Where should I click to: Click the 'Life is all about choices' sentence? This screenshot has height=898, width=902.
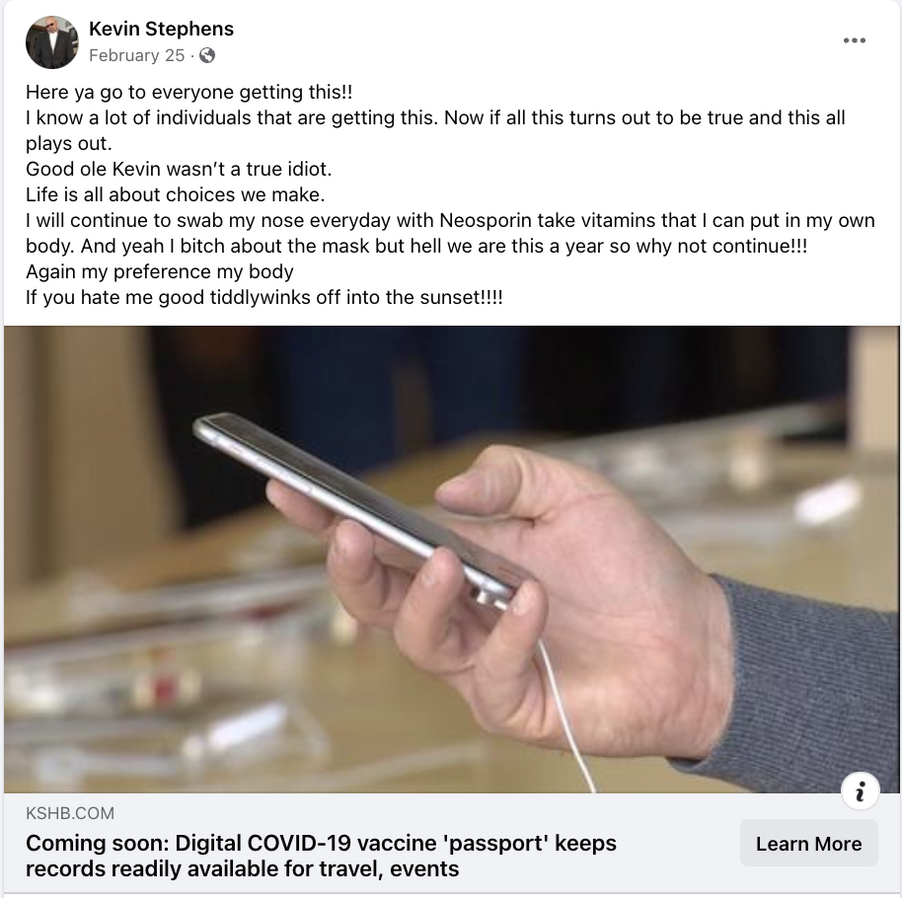pos(175,194)
